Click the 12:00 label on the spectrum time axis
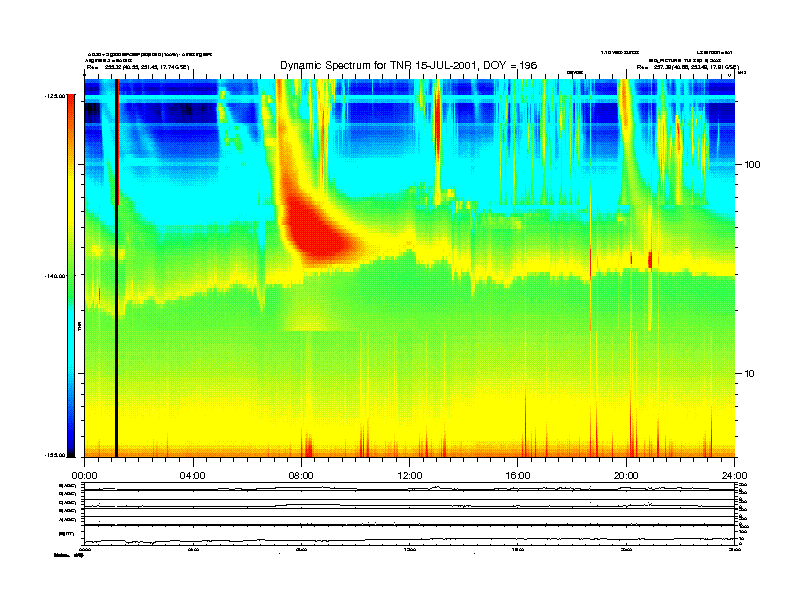 pyautogui.click(x=410, y=476)
